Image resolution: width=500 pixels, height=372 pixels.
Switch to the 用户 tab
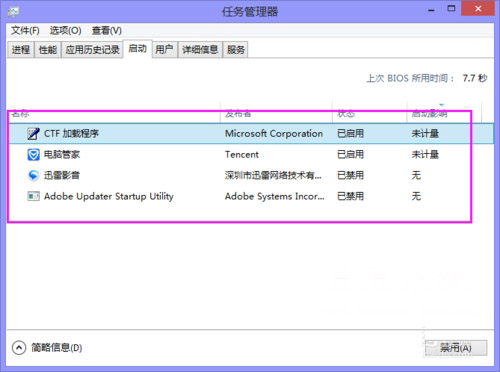164,50
